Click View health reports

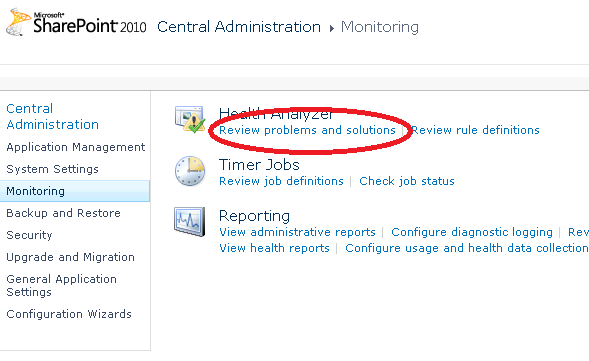point(274,248)
